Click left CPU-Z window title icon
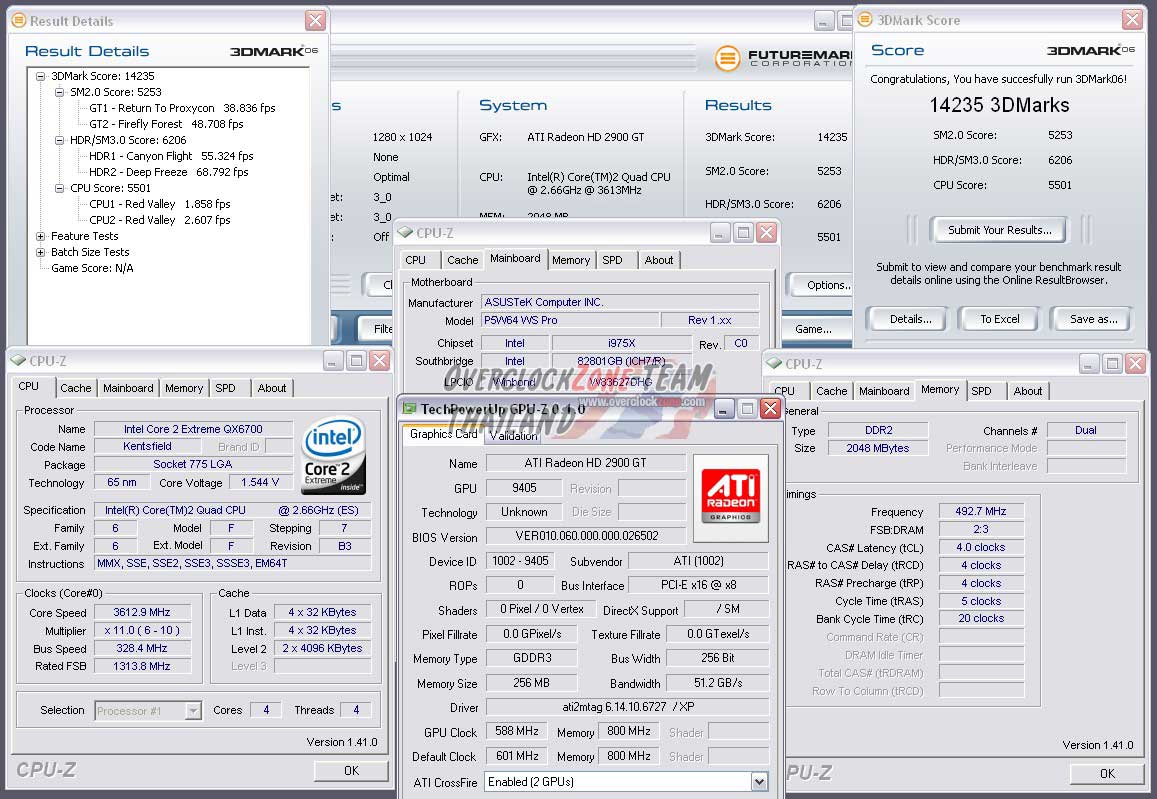 point(18,361)
